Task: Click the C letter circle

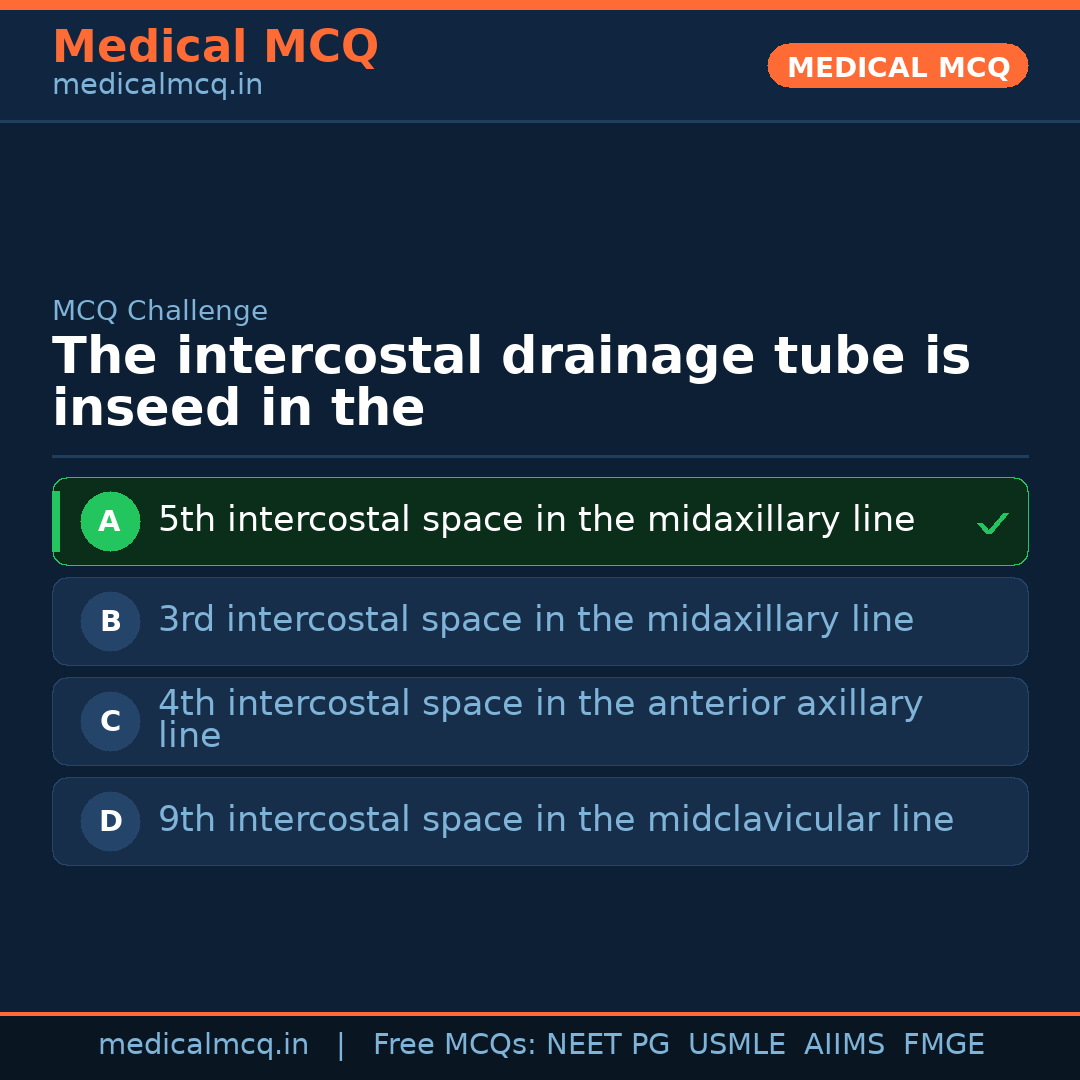Action: [110, 721]
